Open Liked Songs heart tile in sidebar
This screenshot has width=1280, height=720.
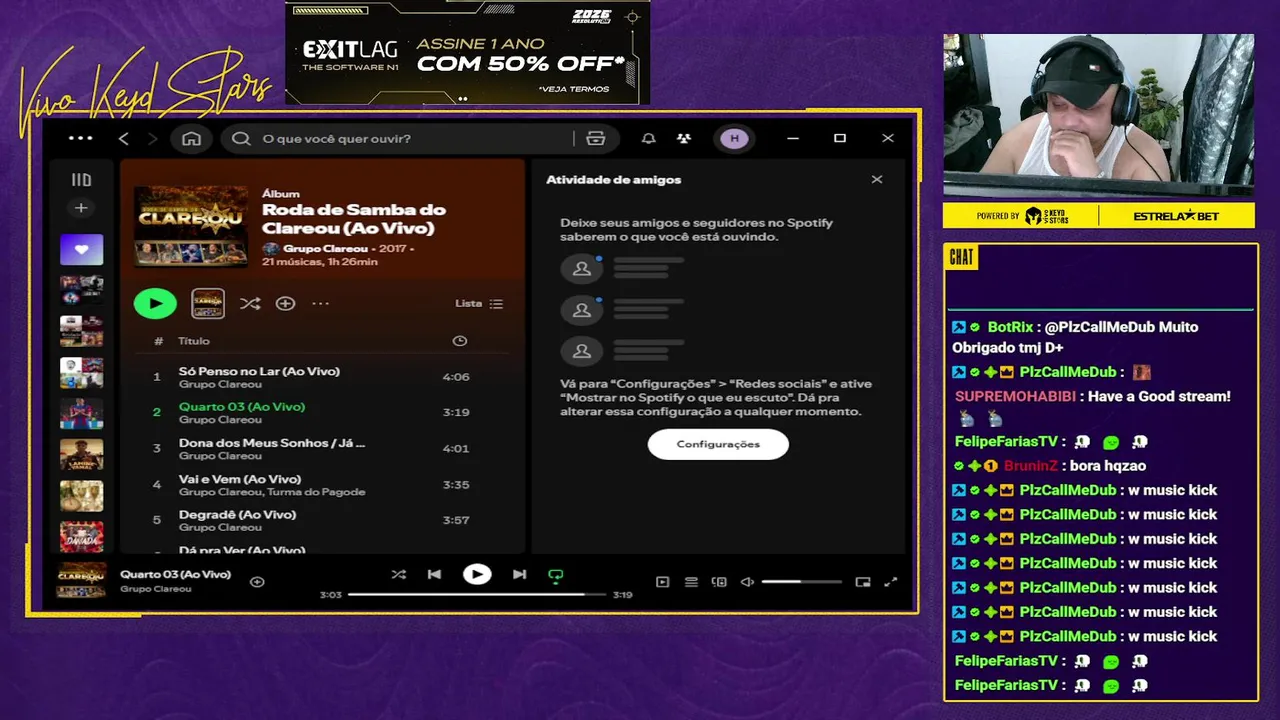82,250
